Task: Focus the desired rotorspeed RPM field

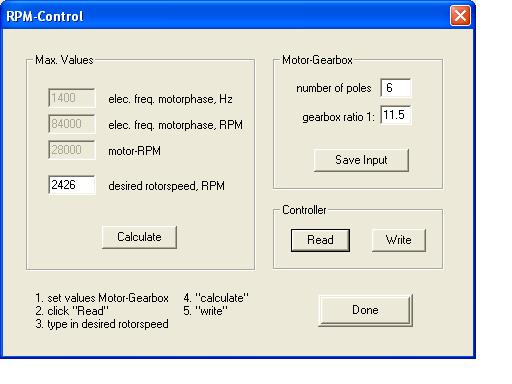Action: click(x=72, y=185)
